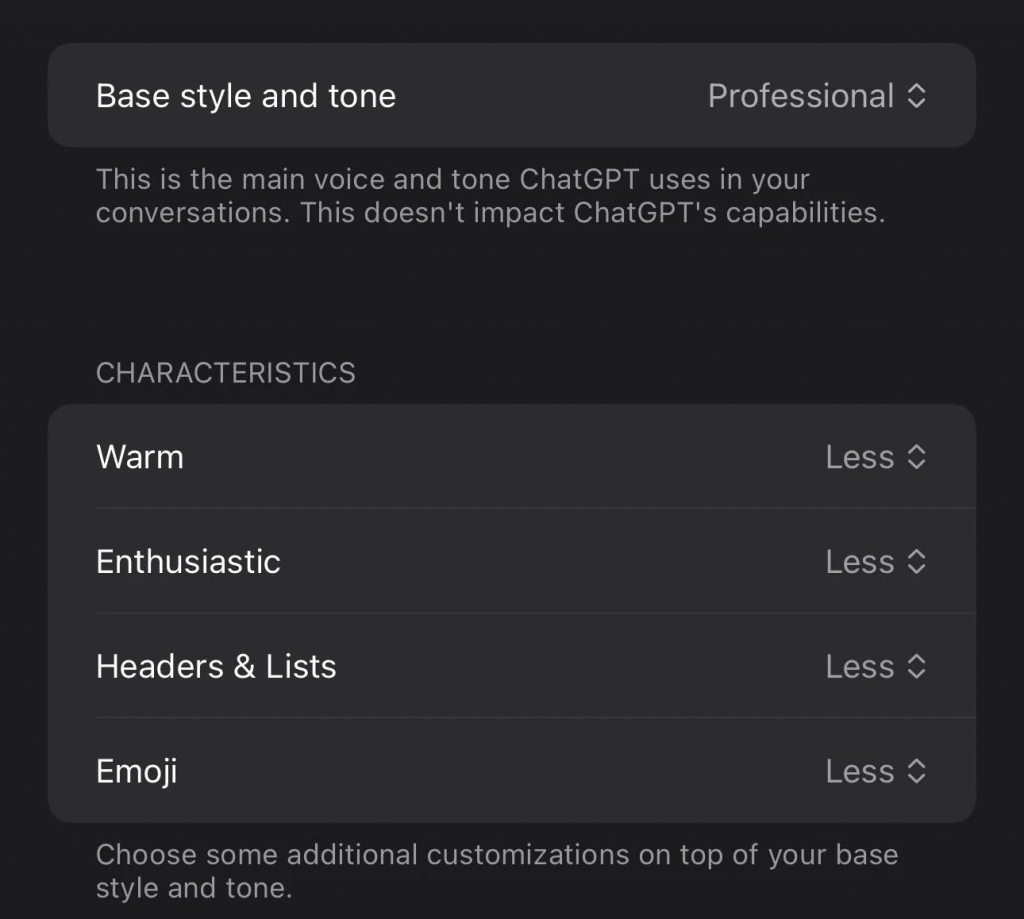
Task: Click empty middle space of the Warm row
Action: coord(500,457)
